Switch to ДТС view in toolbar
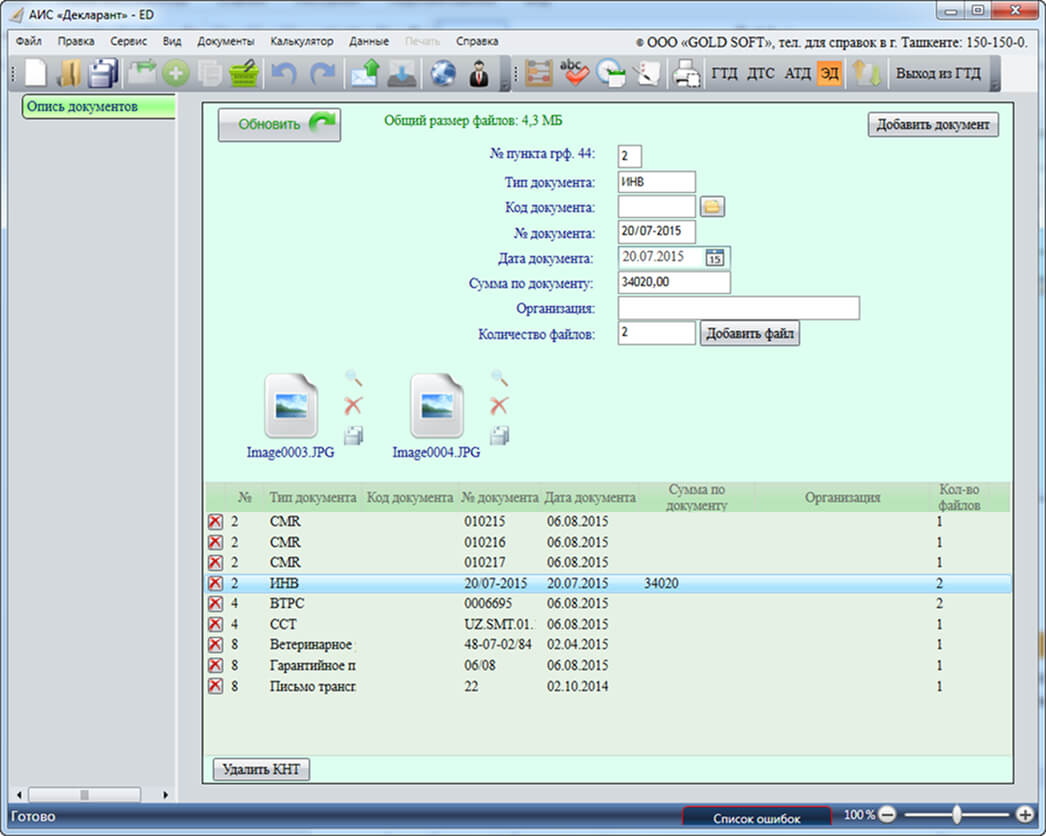Screen dimensions: 1046x836 click(x=760, y=73)
